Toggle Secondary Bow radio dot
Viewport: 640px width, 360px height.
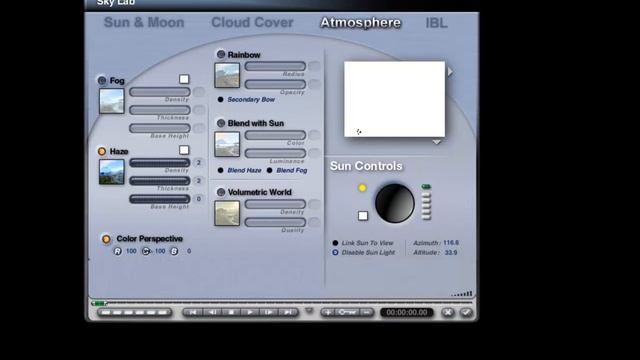click(220, 99)
